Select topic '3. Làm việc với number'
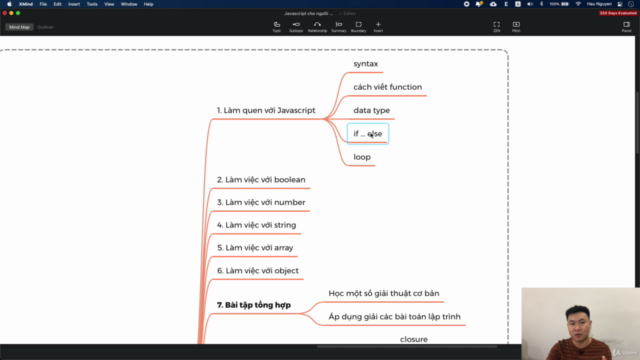Screen dimensions: 640x360 coord(261,202)
